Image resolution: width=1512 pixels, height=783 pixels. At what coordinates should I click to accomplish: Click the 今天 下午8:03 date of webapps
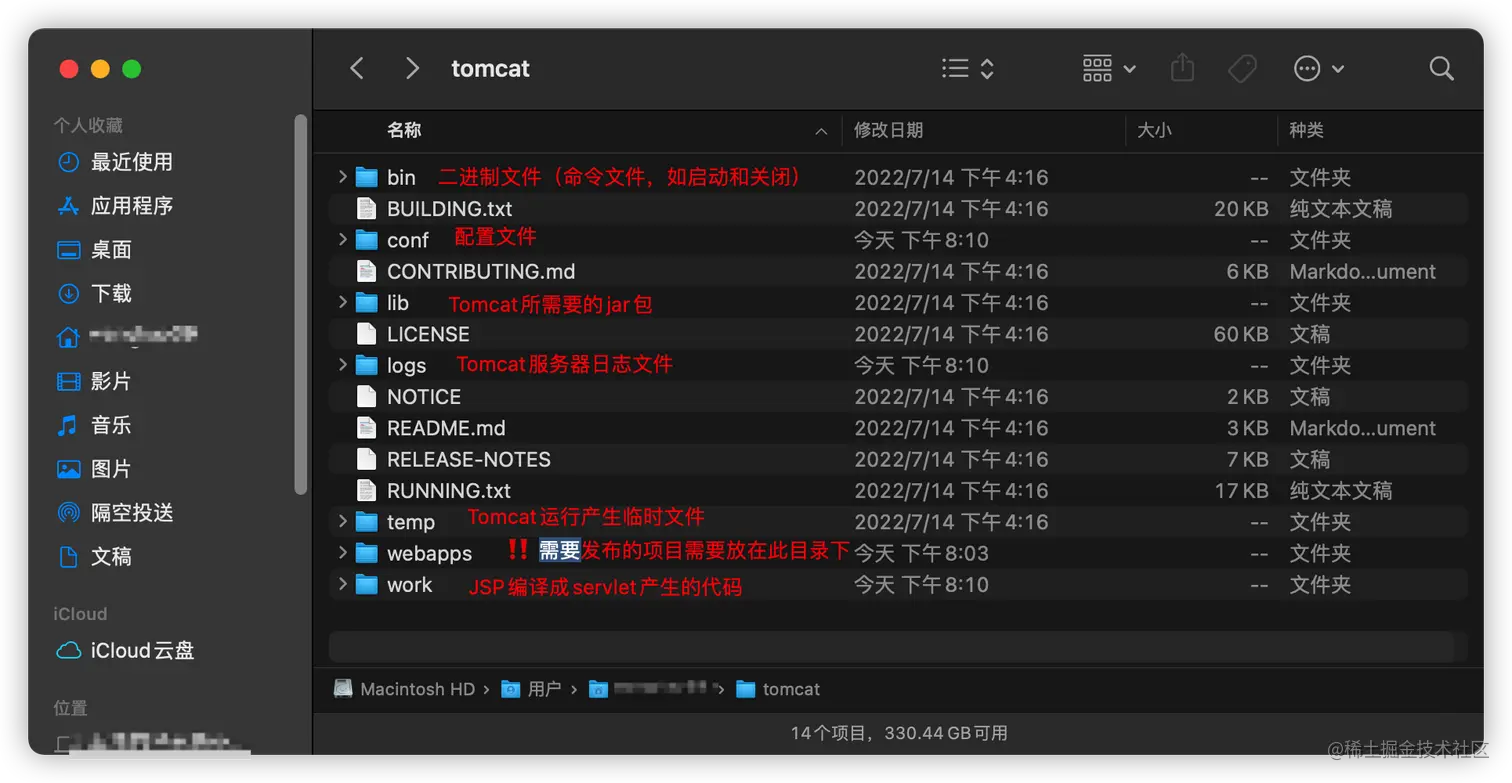coord(921,553)
